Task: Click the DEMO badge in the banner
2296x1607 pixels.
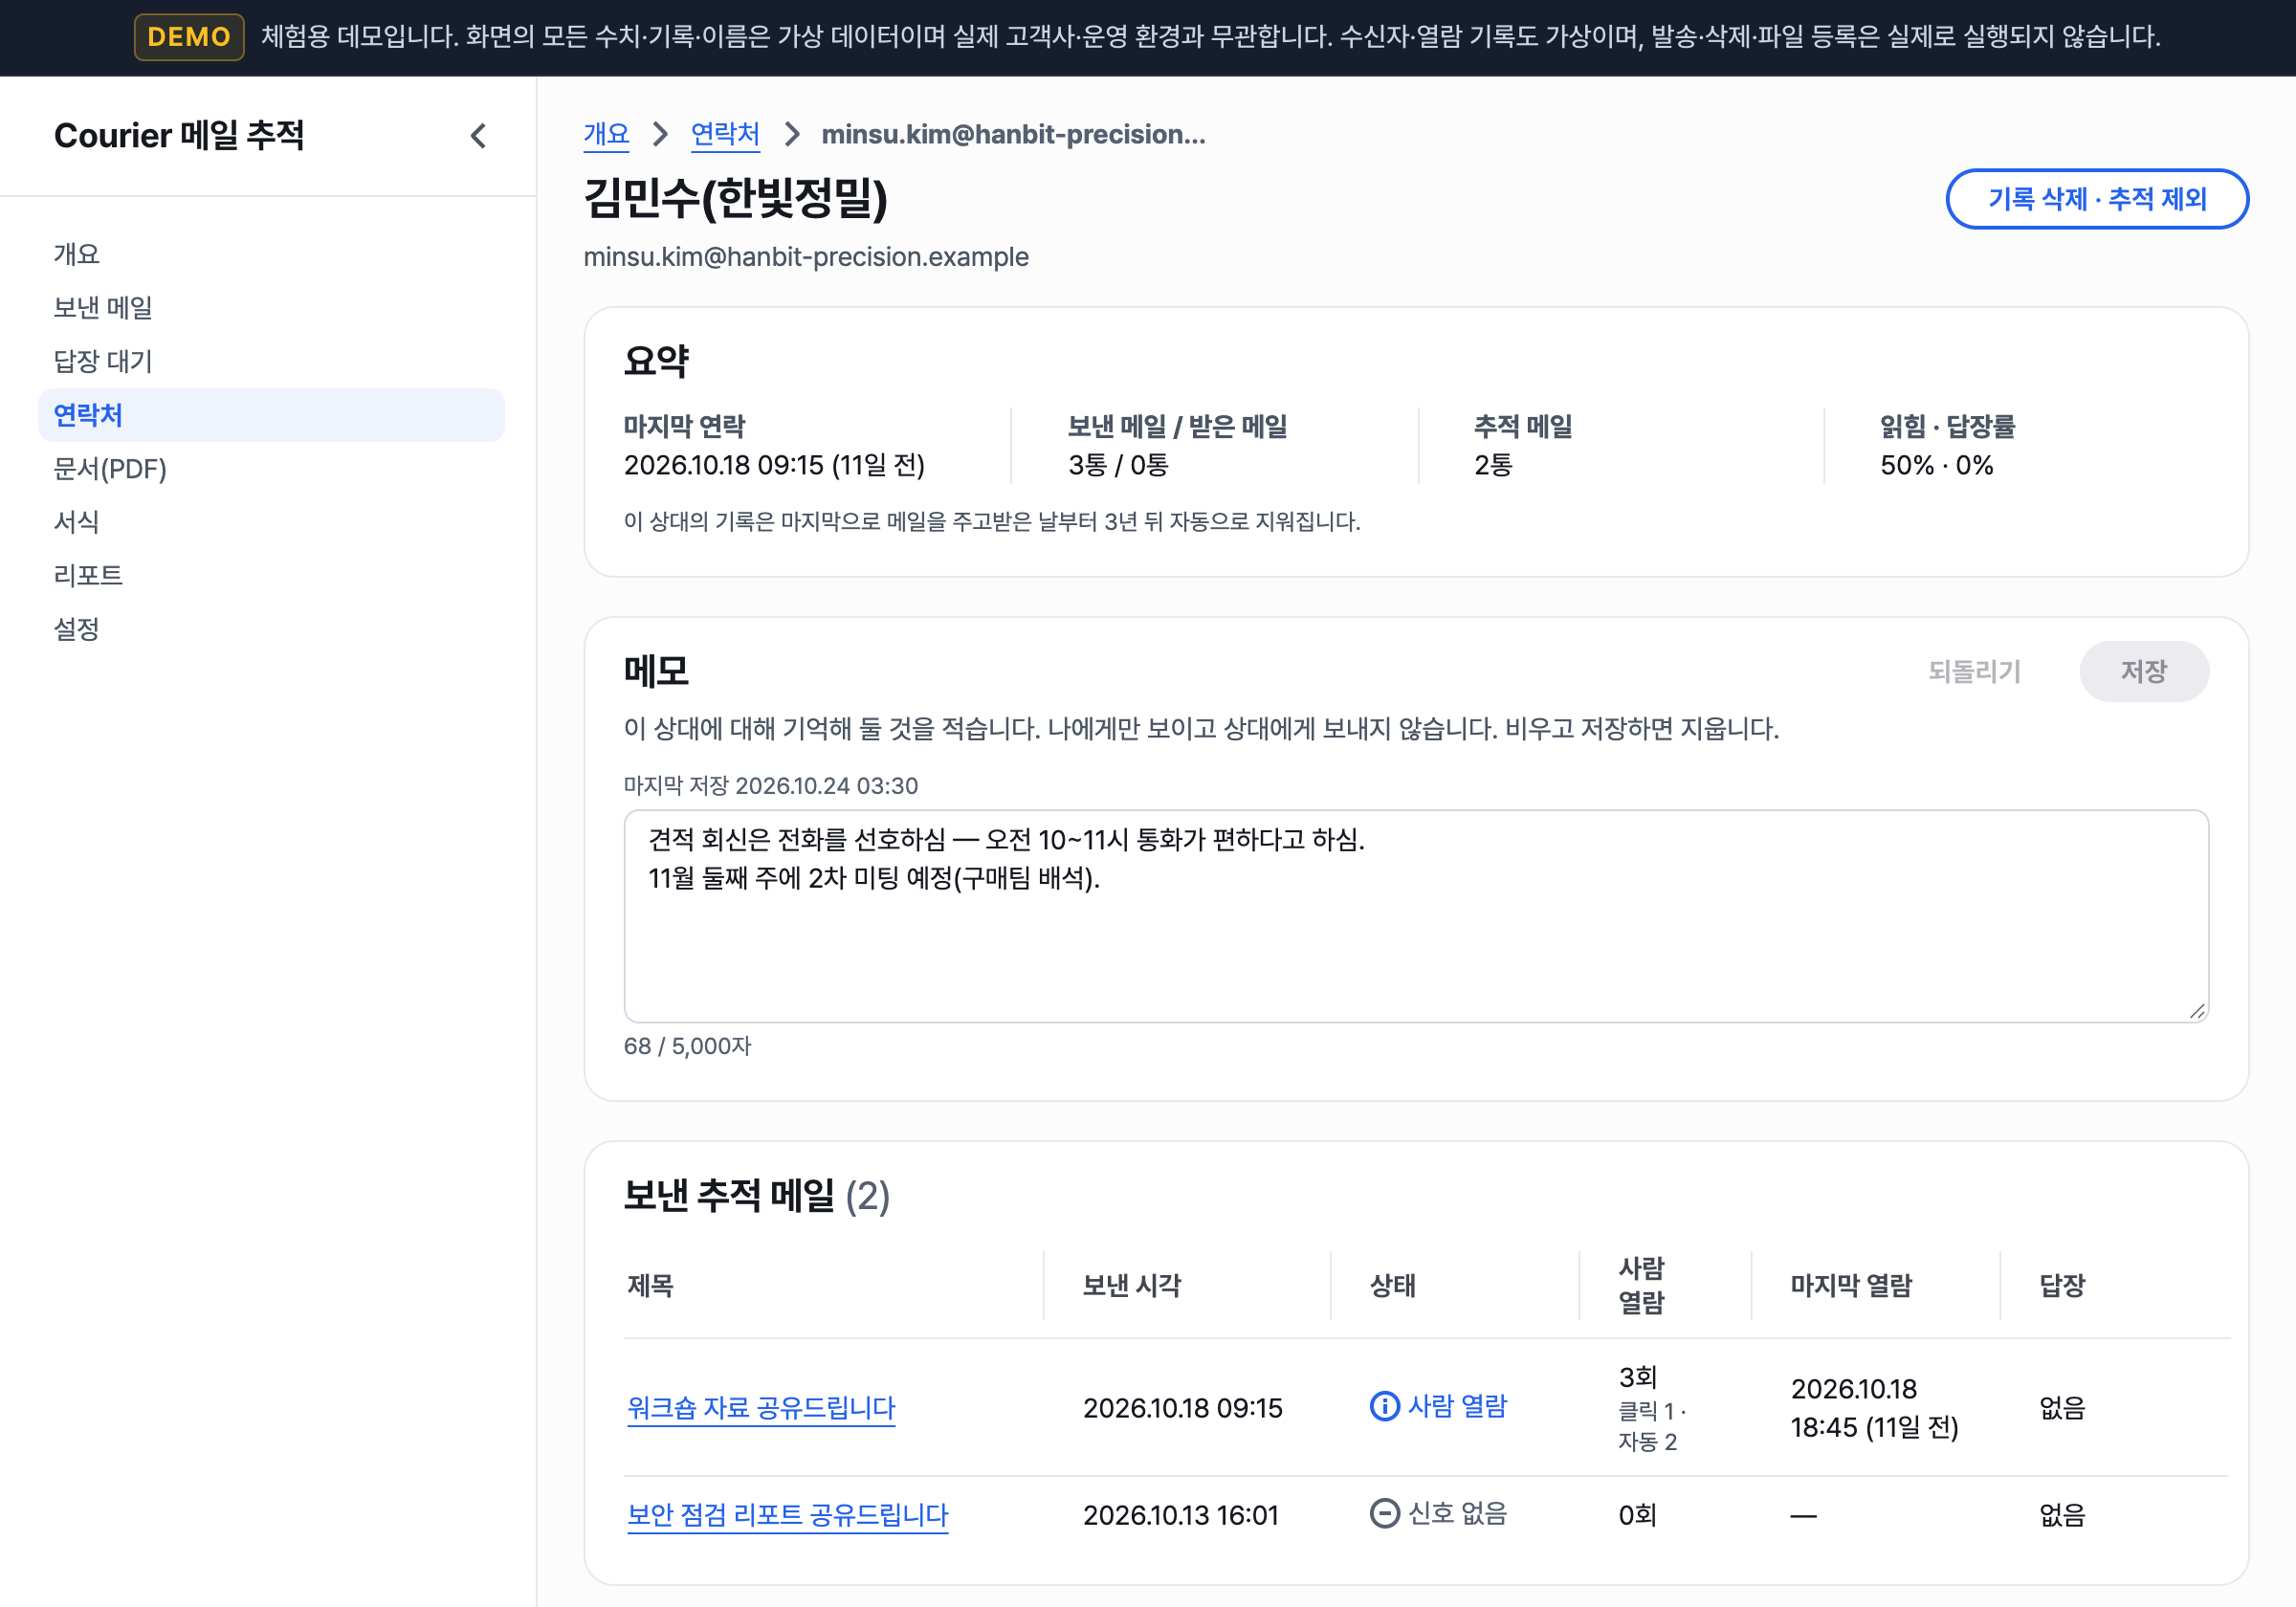Action: point(189,37)
